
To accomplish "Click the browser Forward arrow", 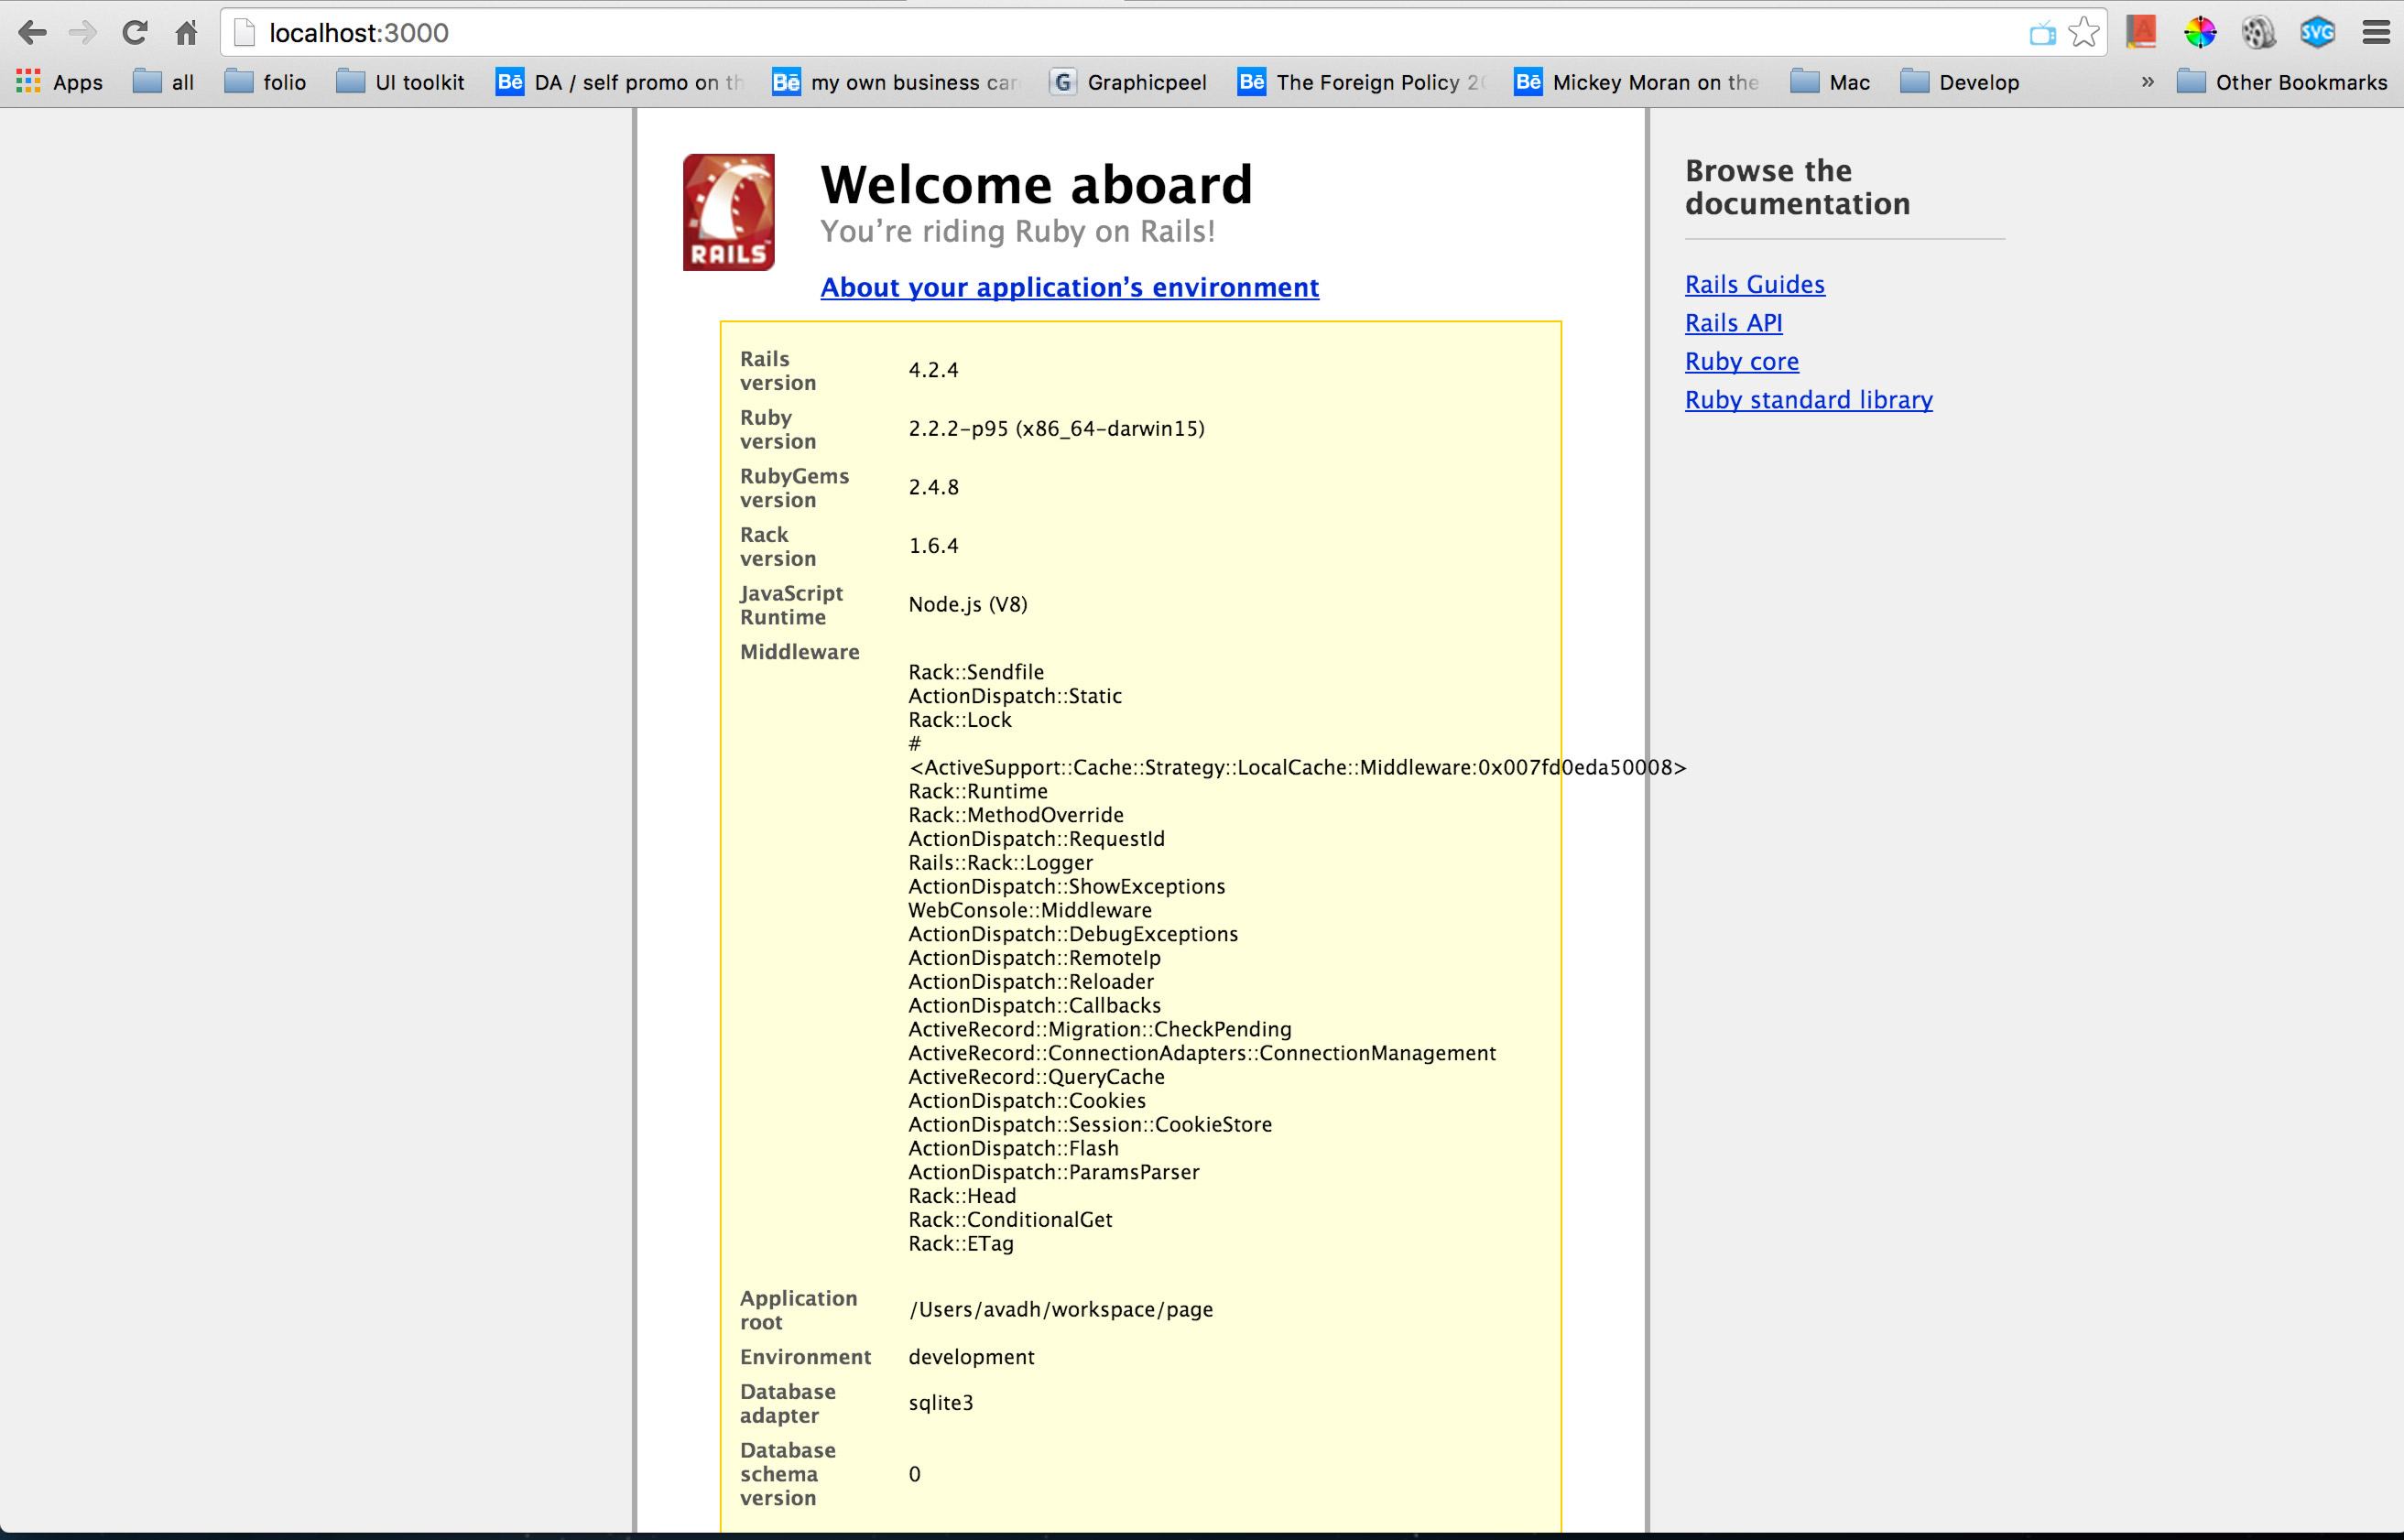I will (83, 33).
